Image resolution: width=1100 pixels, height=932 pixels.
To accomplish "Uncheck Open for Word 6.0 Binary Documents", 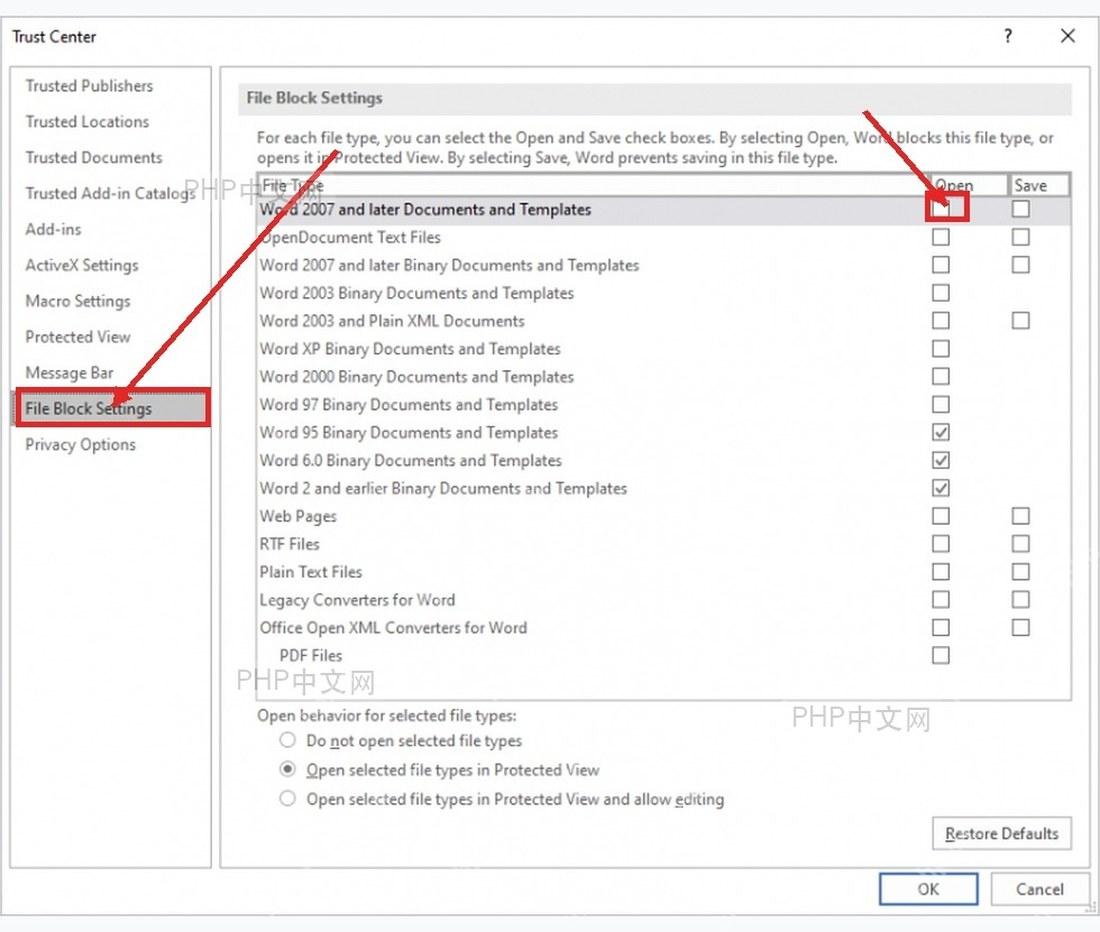I will click(x=941, y=460).
